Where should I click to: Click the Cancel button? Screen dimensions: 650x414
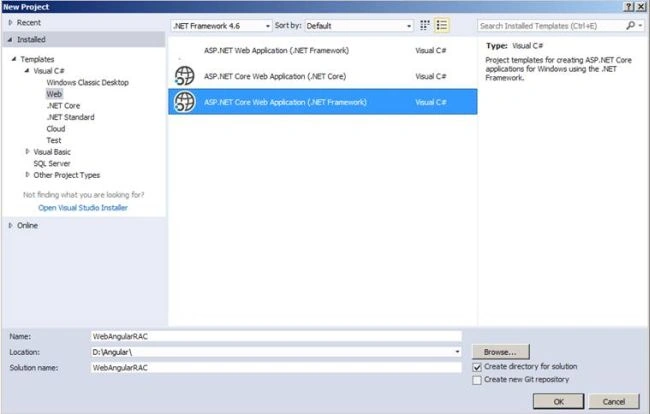point(614,402)
